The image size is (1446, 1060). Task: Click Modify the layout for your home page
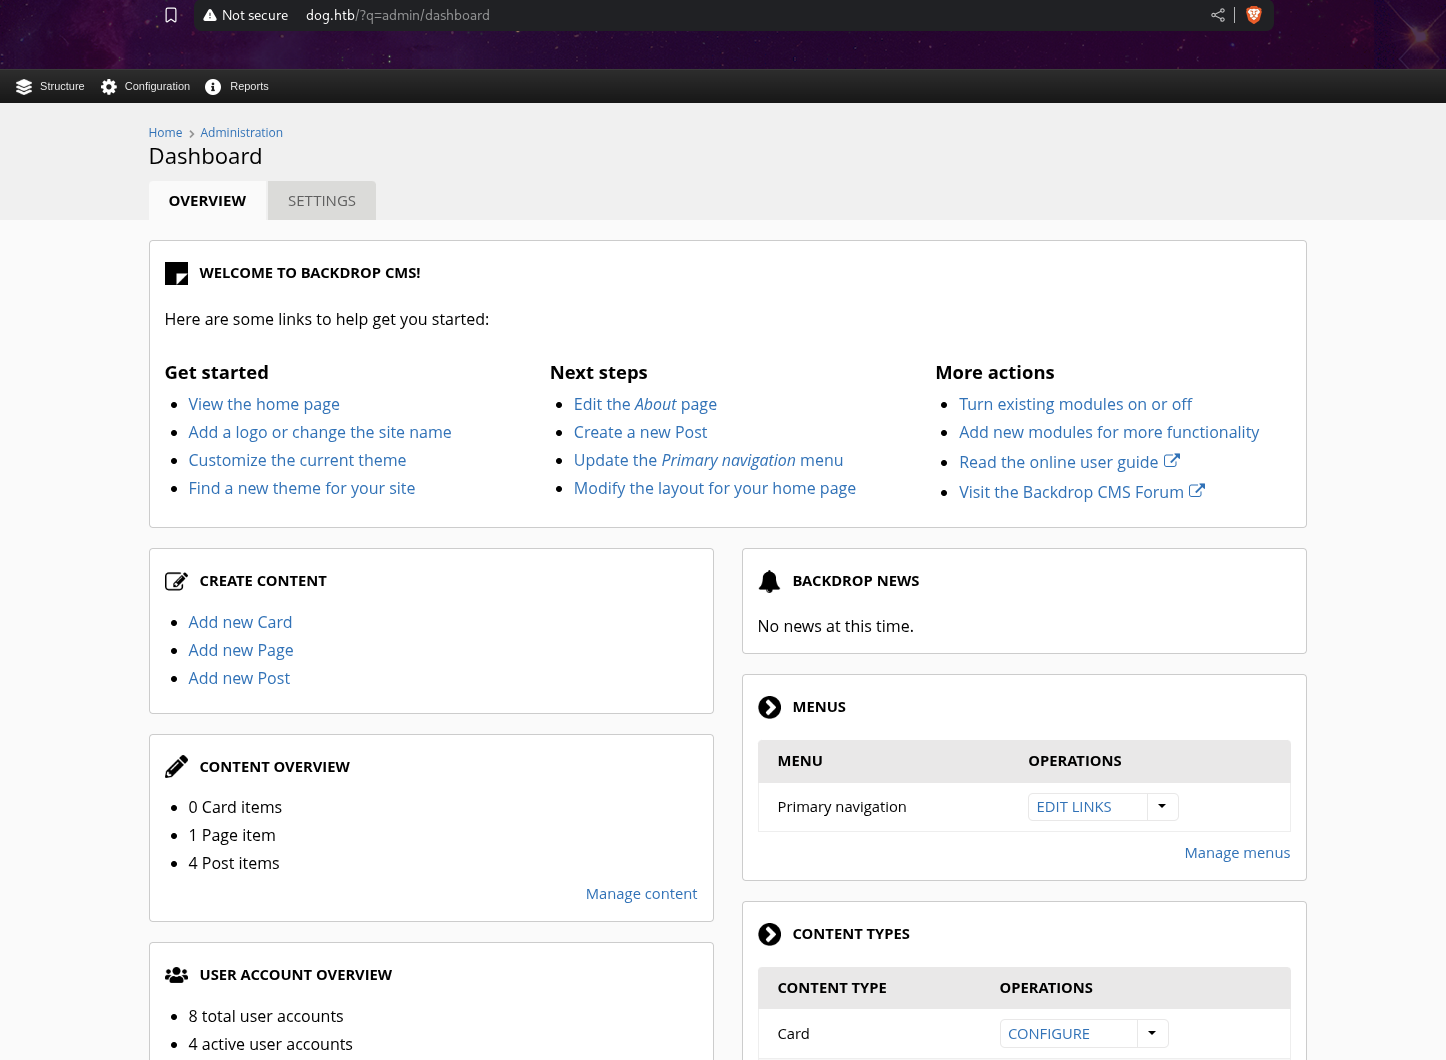(x=715, y=488)
